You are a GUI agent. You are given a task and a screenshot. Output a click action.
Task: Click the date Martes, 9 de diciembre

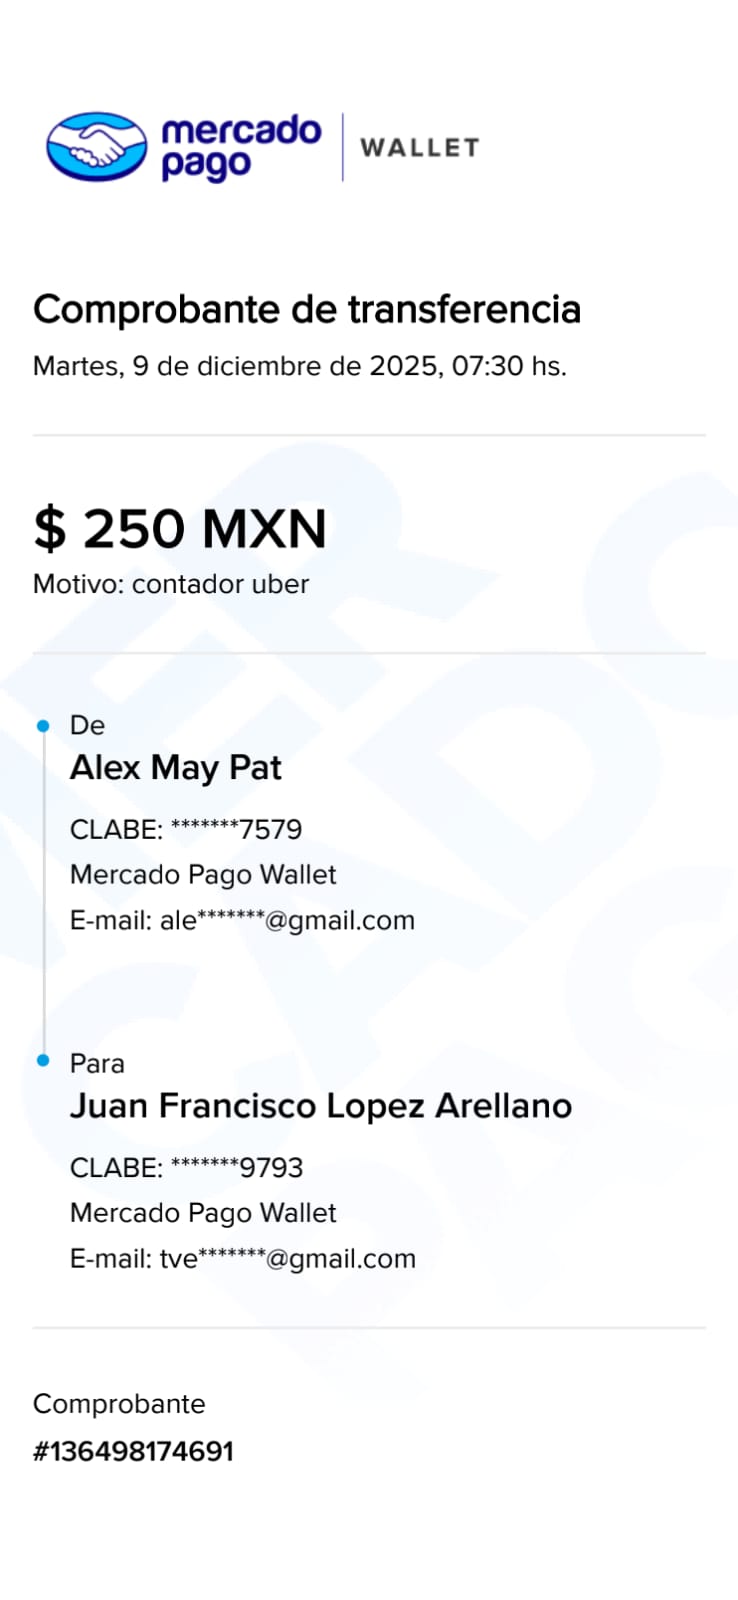[299, 366]
